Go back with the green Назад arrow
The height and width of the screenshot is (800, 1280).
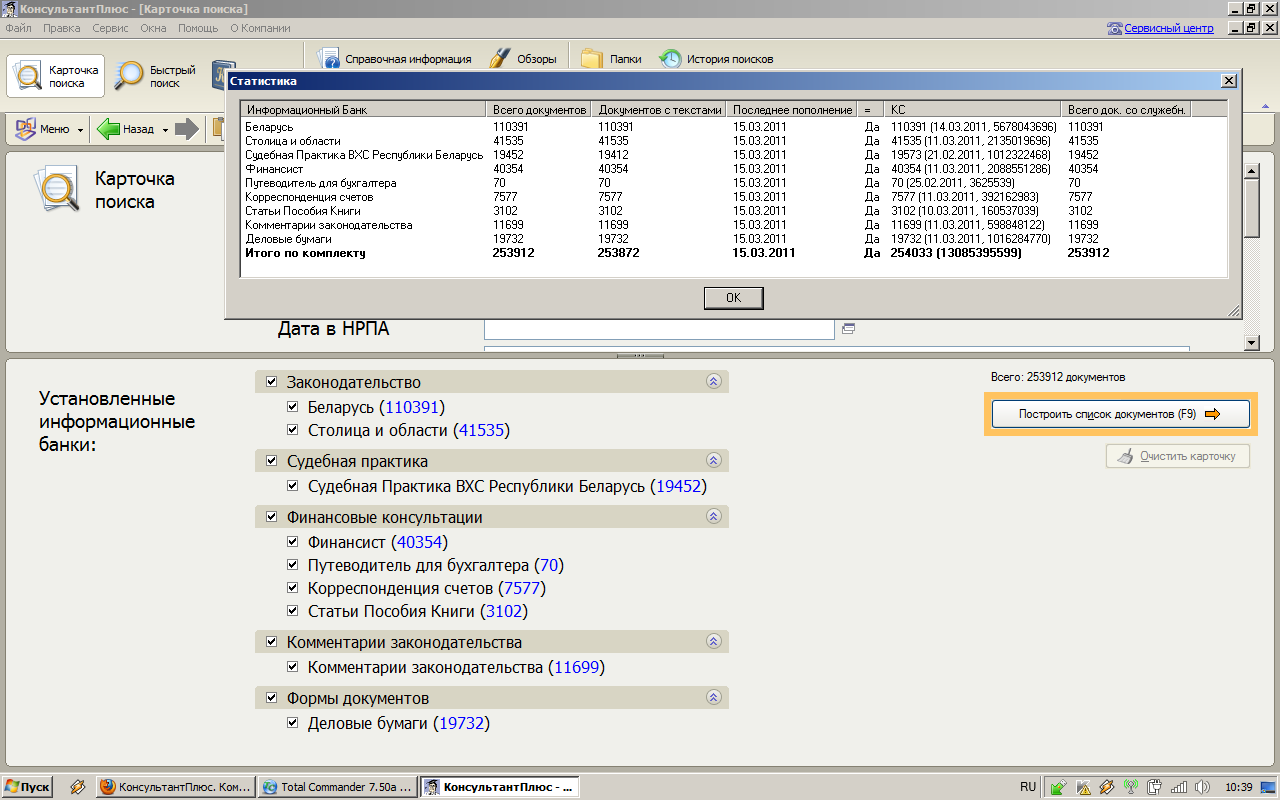(126, 129)
